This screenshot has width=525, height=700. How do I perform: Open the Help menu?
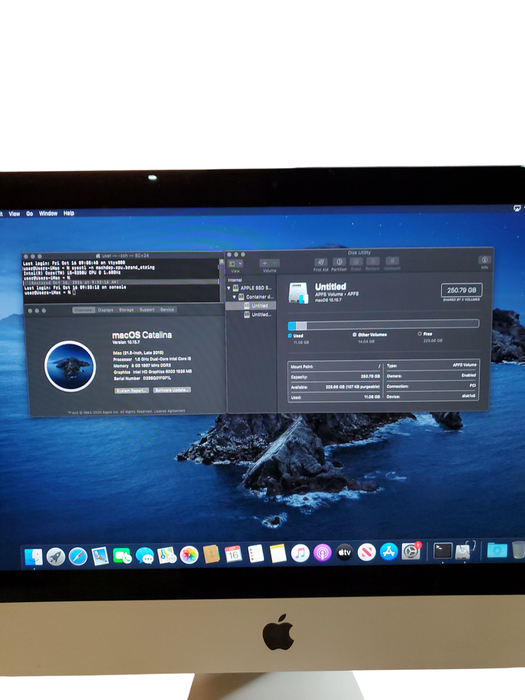[69, 213]
